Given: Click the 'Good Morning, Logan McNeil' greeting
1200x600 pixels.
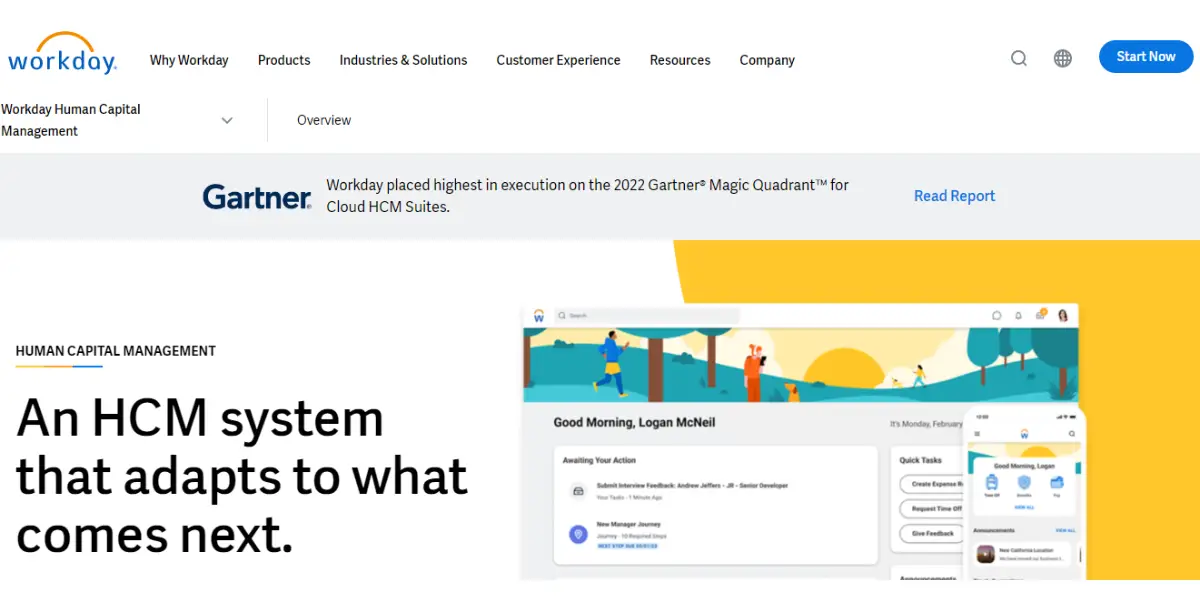Looking at the screenshot, I should (634, 423).
